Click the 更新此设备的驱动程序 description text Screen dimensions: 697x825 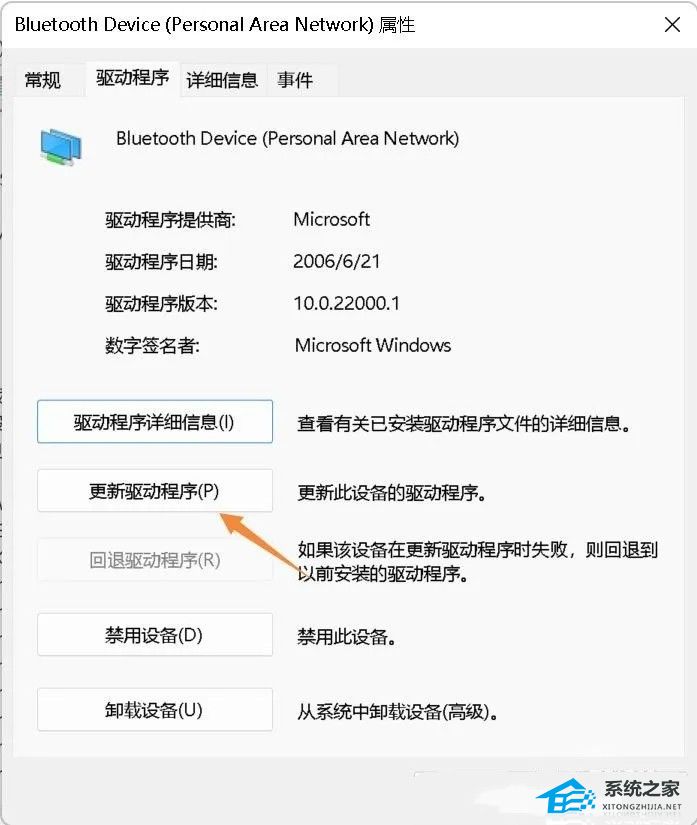[391, 493]
